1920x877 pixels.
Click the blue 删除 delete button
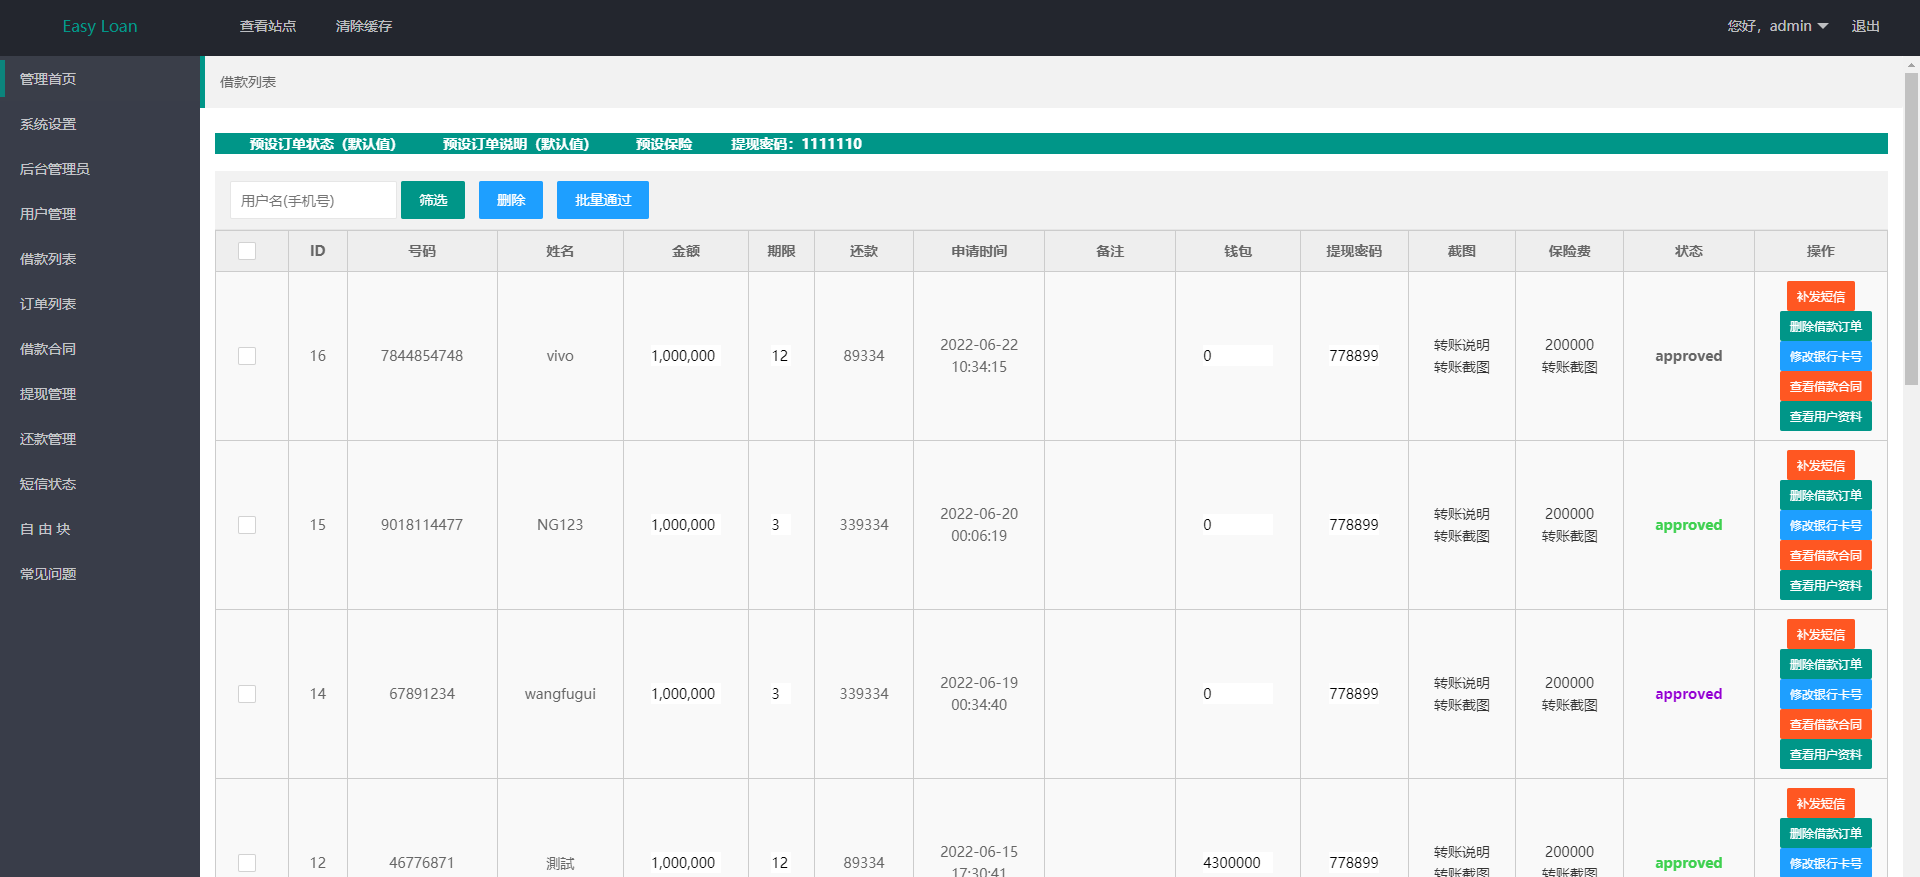(x=510, y=200)
